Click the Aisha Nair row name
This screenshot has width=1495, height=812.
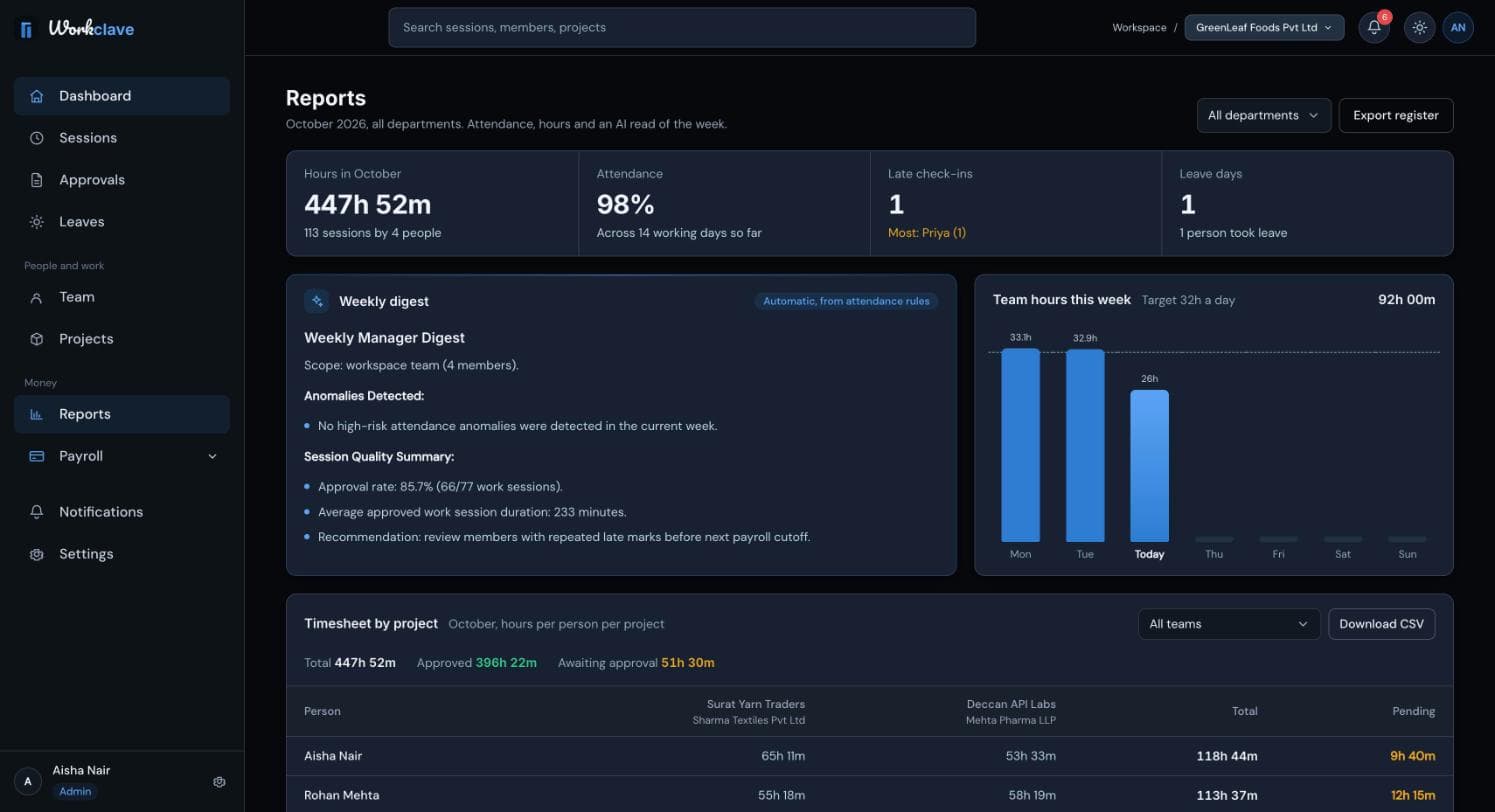click(333, 756)
